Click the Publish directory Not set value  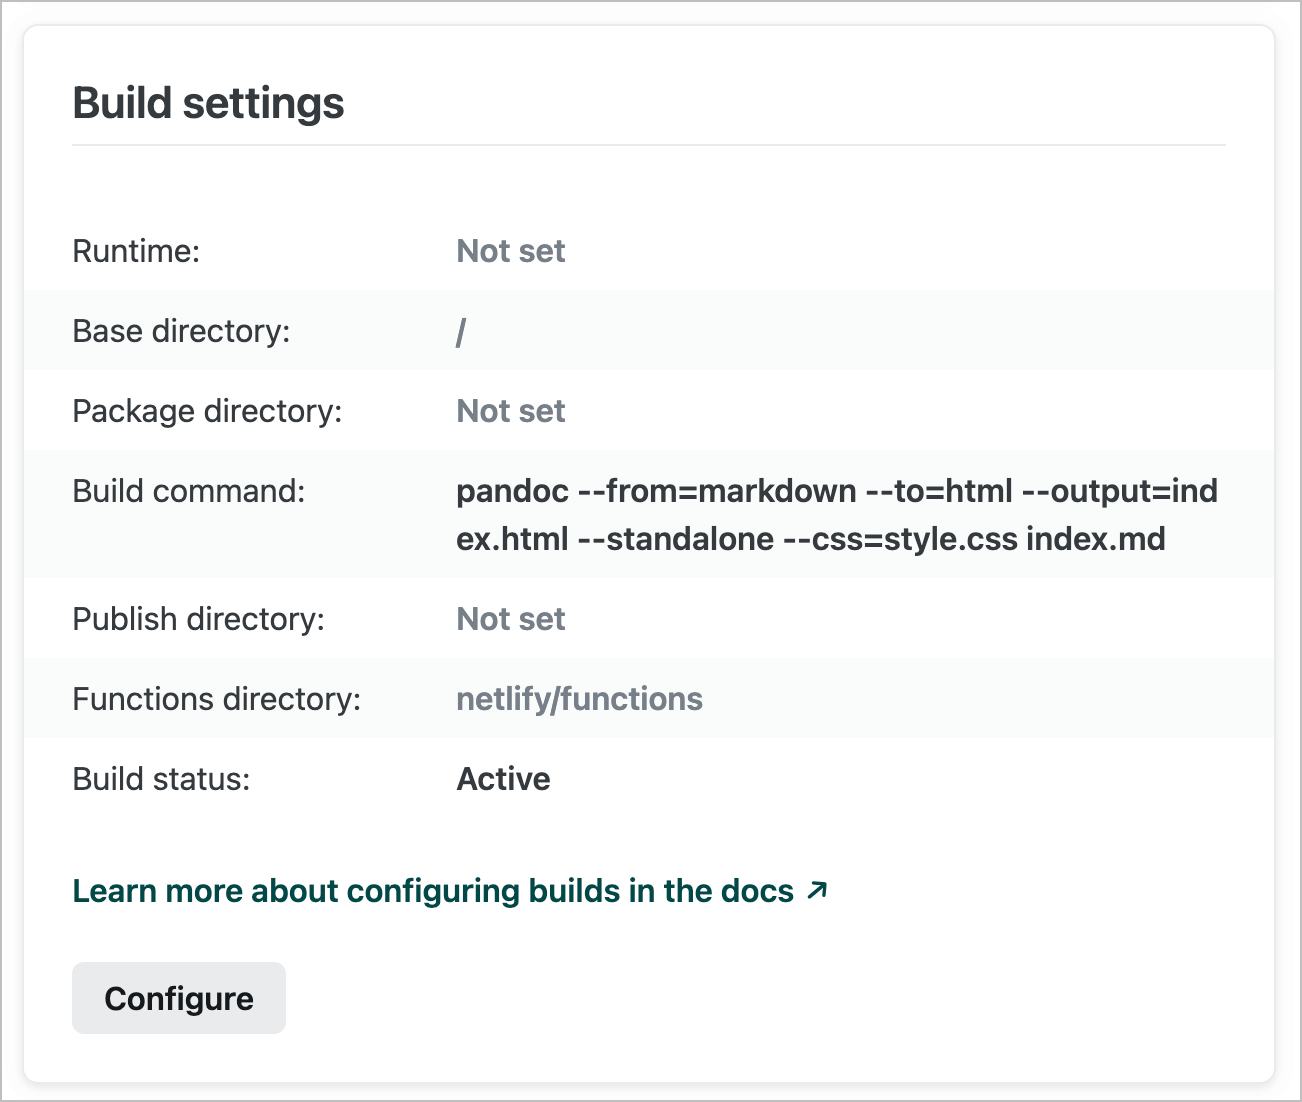click(510, 619)
